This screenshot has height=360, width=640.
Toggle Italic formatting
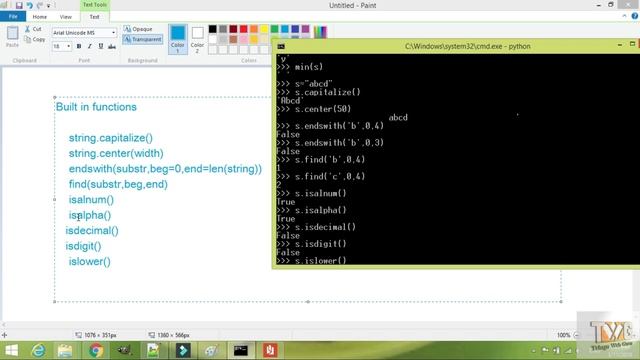[90, 46]
